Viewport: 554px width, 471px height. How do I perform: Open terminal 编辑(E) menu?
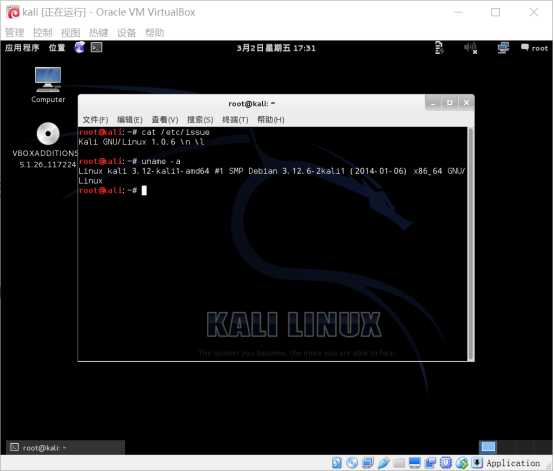point(130,120)
